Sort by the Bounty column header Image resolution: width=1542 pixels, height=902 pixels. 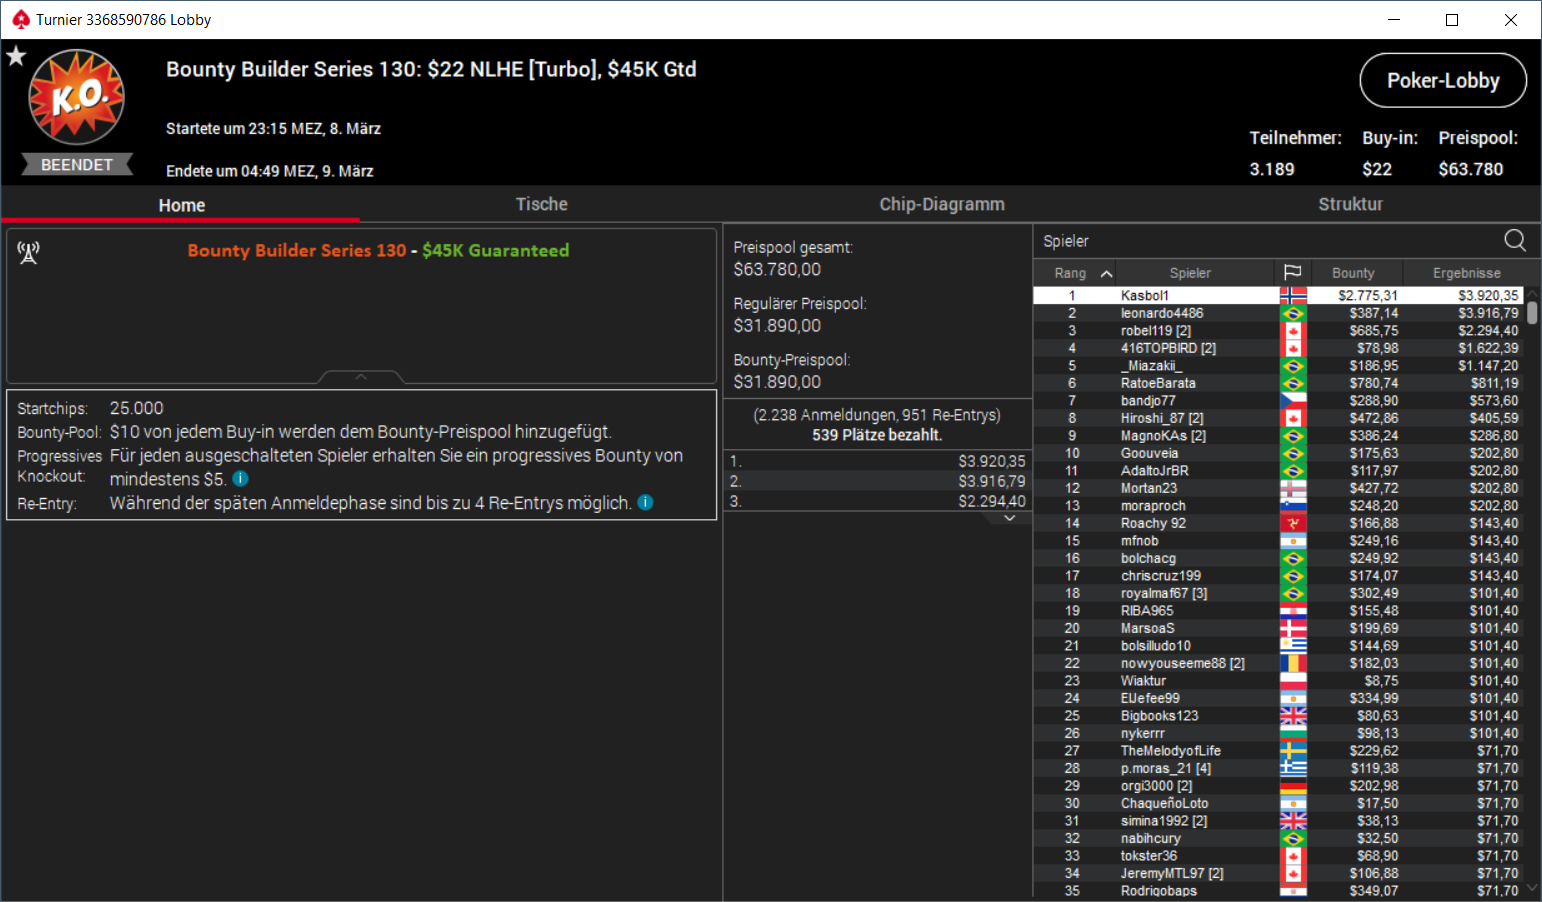[1353, 273]
